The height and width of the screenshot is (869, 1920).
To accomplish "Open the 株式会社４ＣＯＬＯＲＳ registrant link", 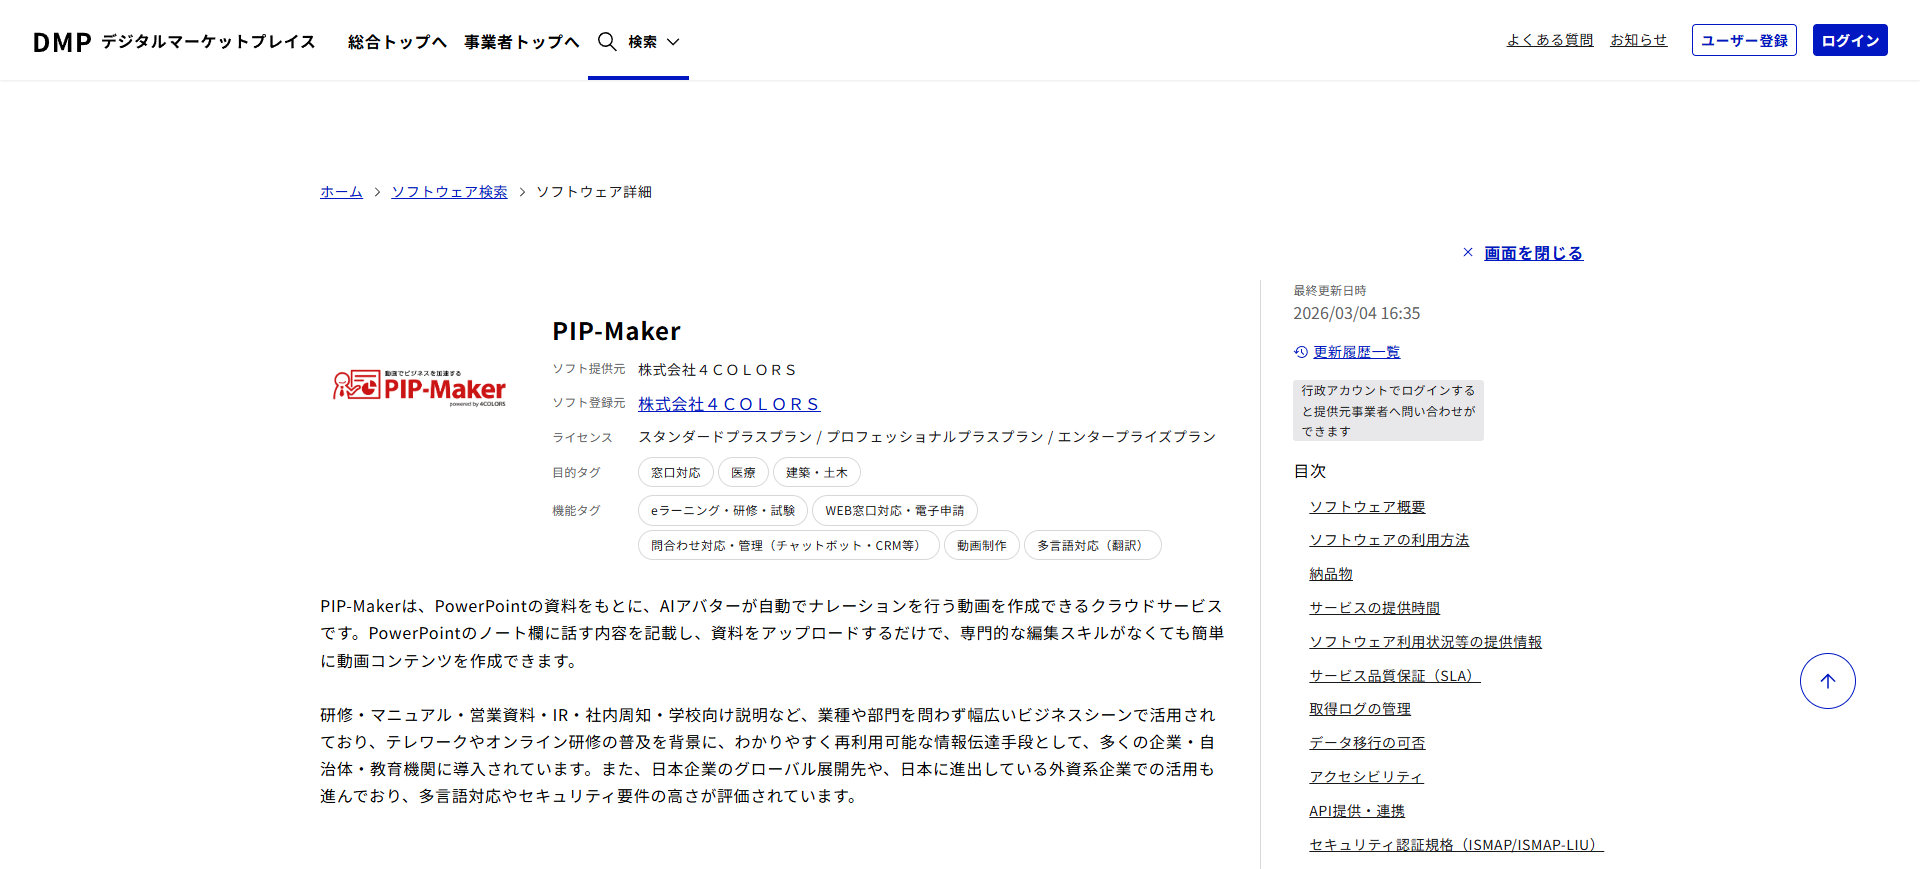I will [x=729, y=404].
